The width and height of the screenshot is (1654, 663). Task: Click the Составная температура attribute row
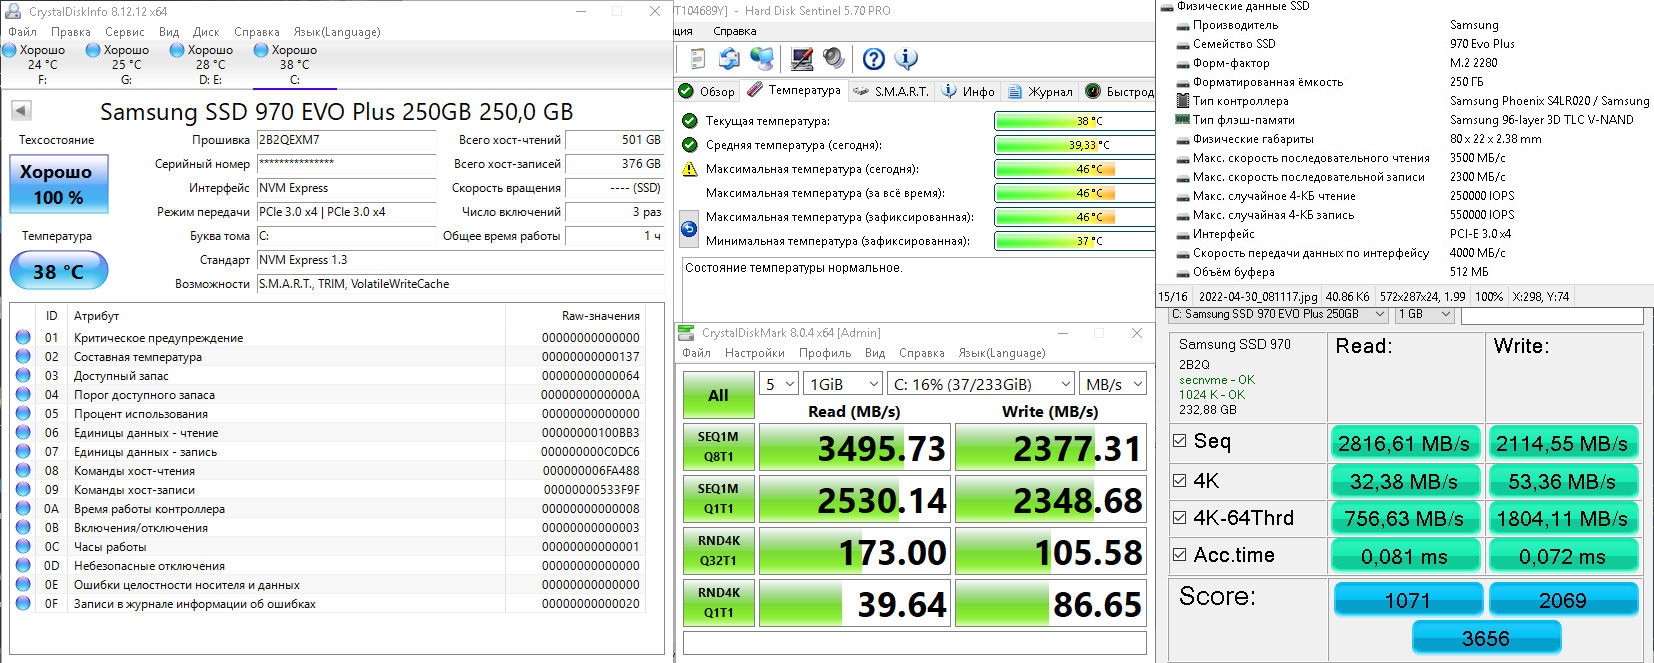pyautogui.click(x=328, y=357)
